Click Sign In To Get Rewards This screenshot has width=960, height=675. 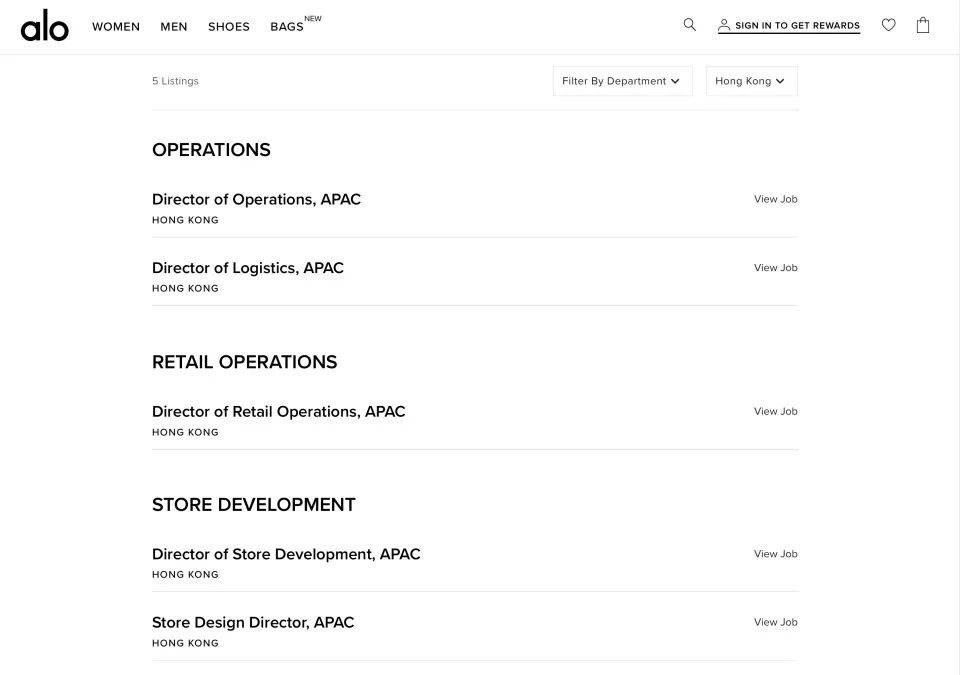click(x=797, y=26)
